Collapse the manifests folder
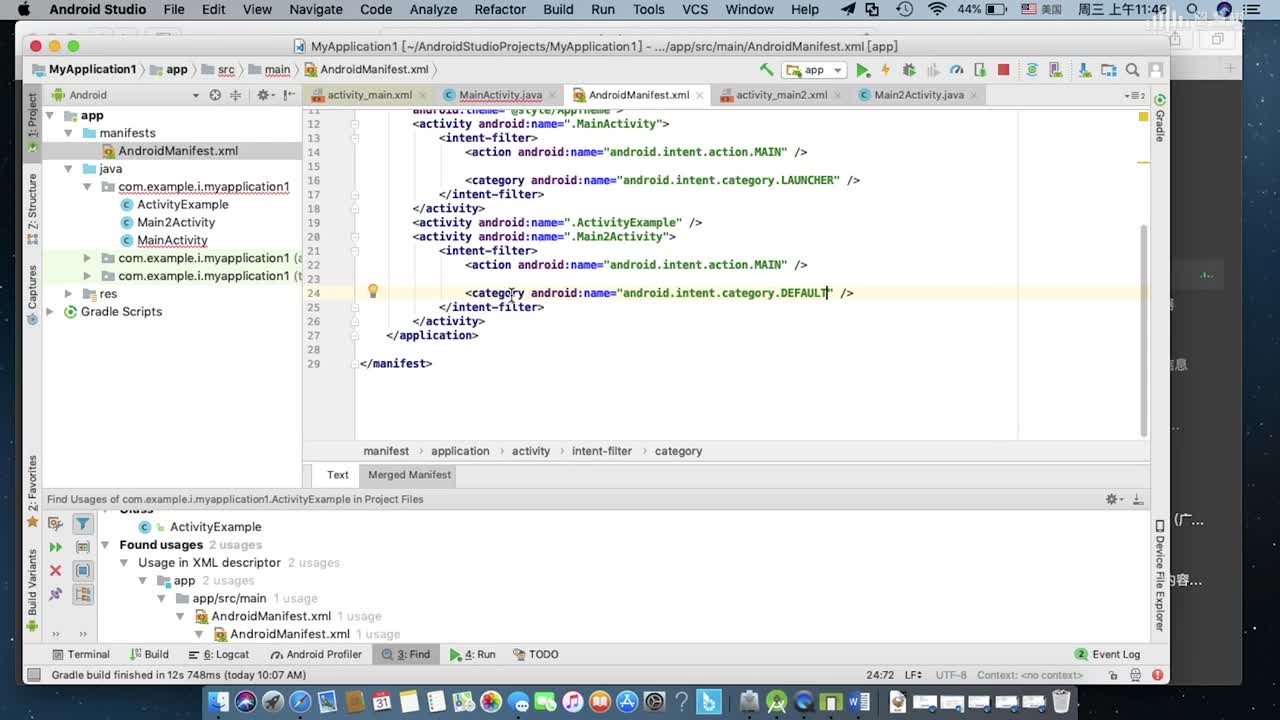Image resolution: width=1280 pixels, height=720 pixels. point(68,133)
